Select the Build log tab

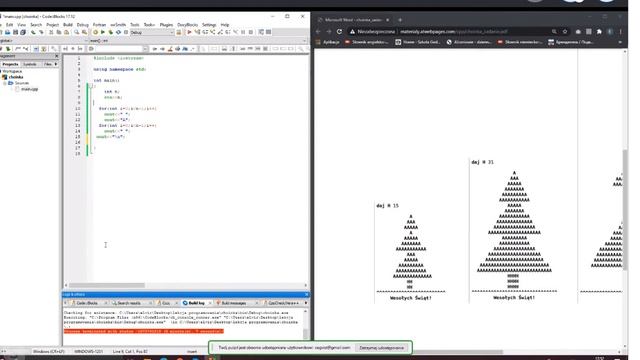[196, 303]
